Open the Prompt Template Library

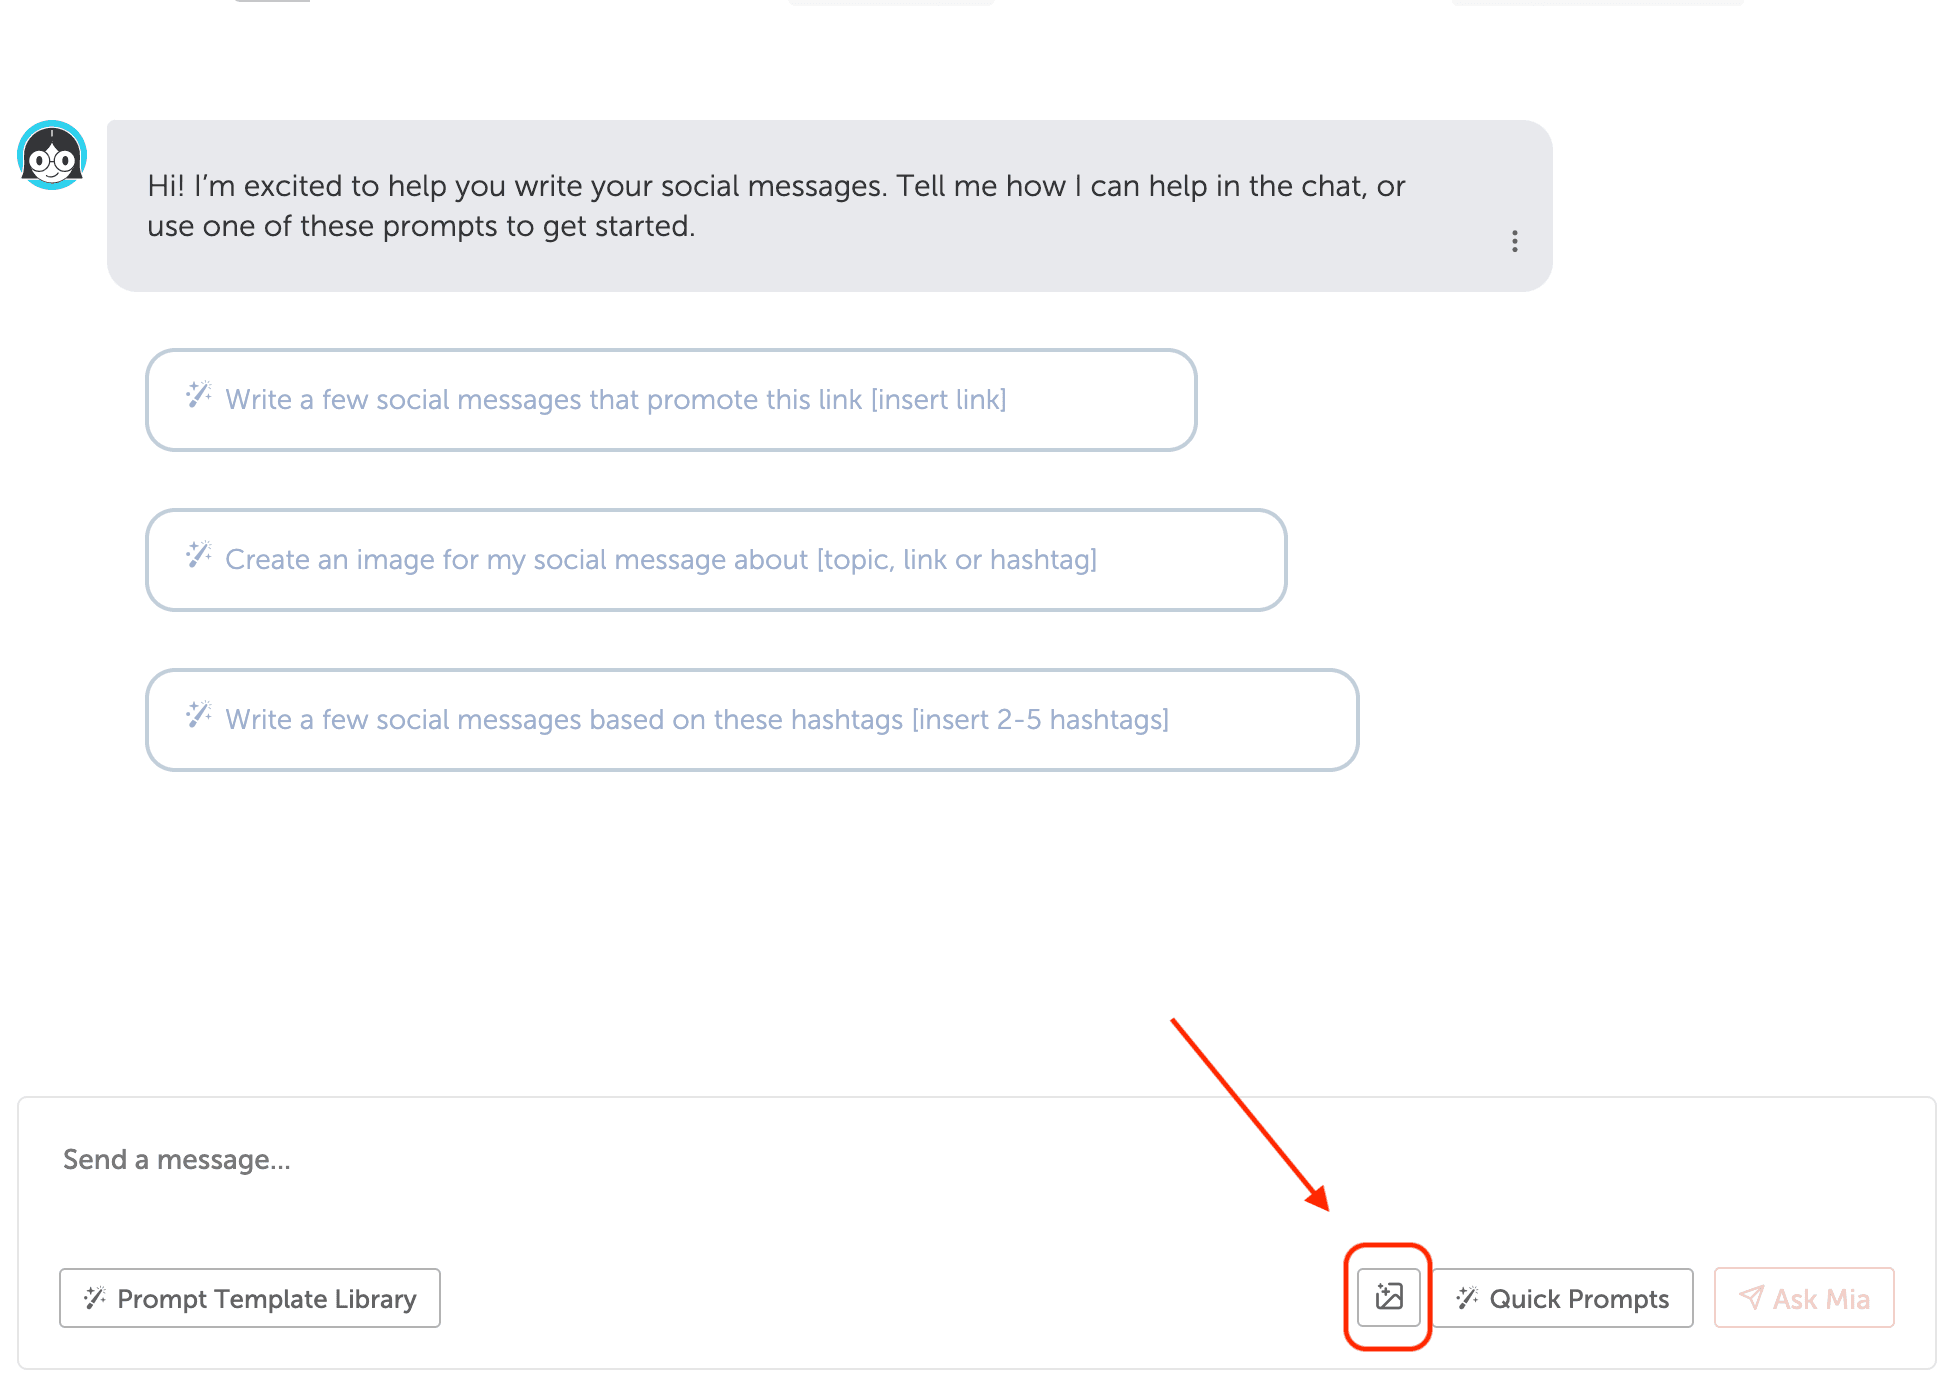249,1297
